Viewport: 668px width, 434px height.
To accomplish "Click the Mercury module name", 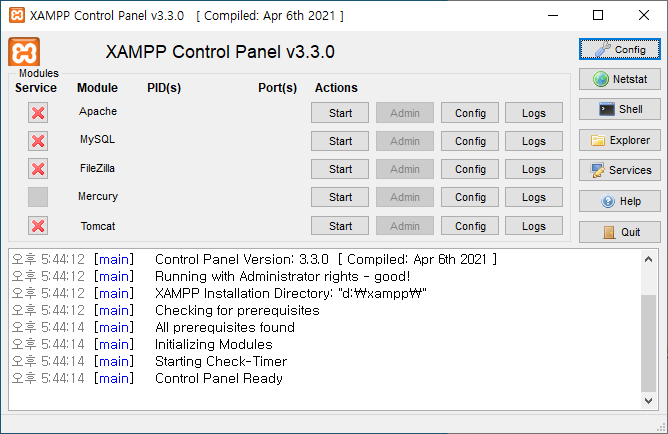I will [98, 196].
